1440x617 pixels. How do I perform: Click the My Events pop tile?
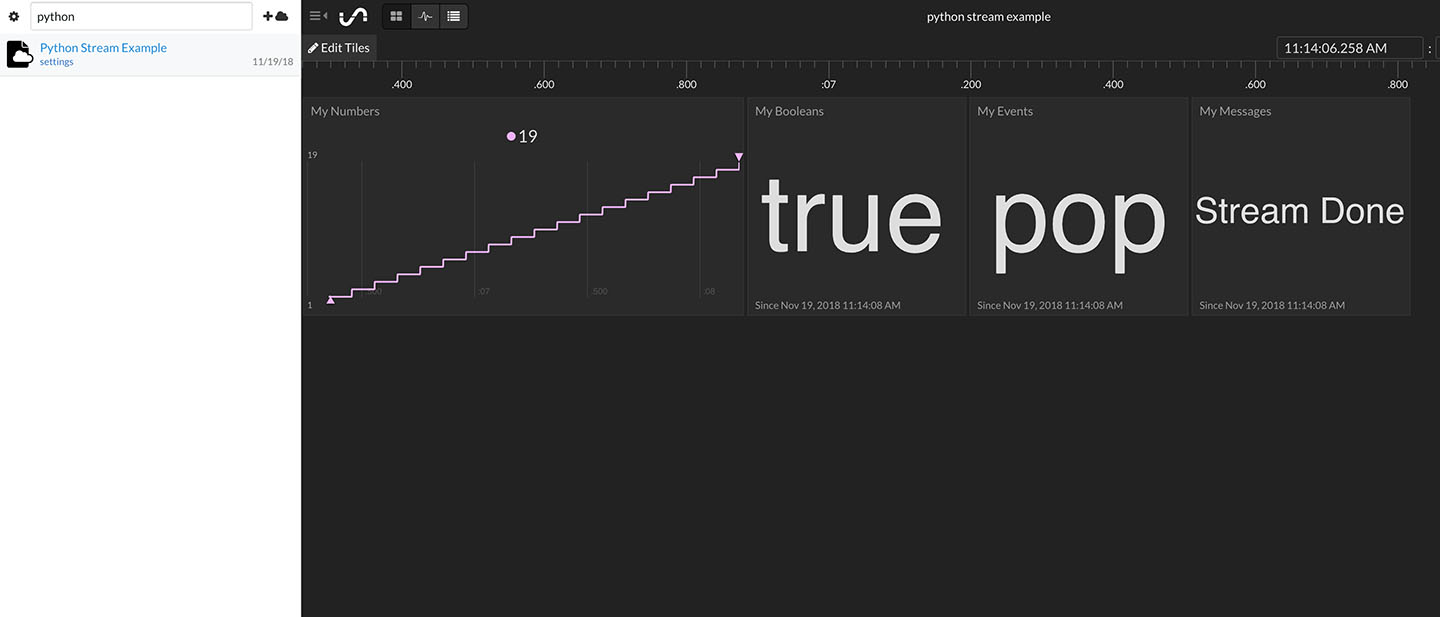[x=1078, y=206]
